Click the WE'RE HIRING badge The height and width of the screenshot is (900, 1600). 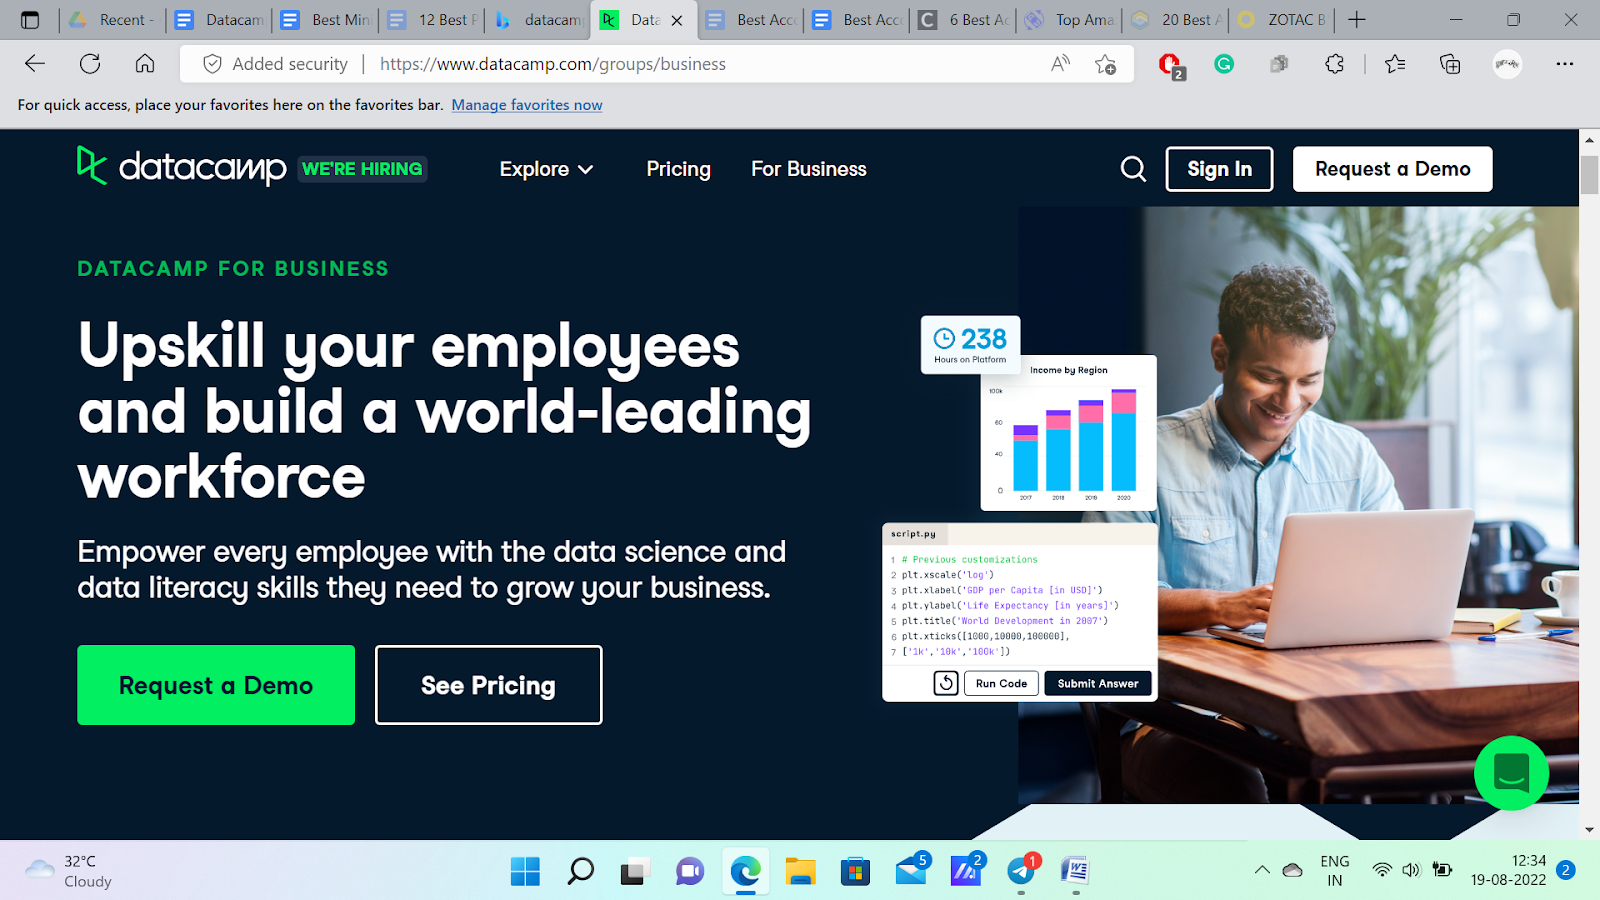tap(362, 169)
